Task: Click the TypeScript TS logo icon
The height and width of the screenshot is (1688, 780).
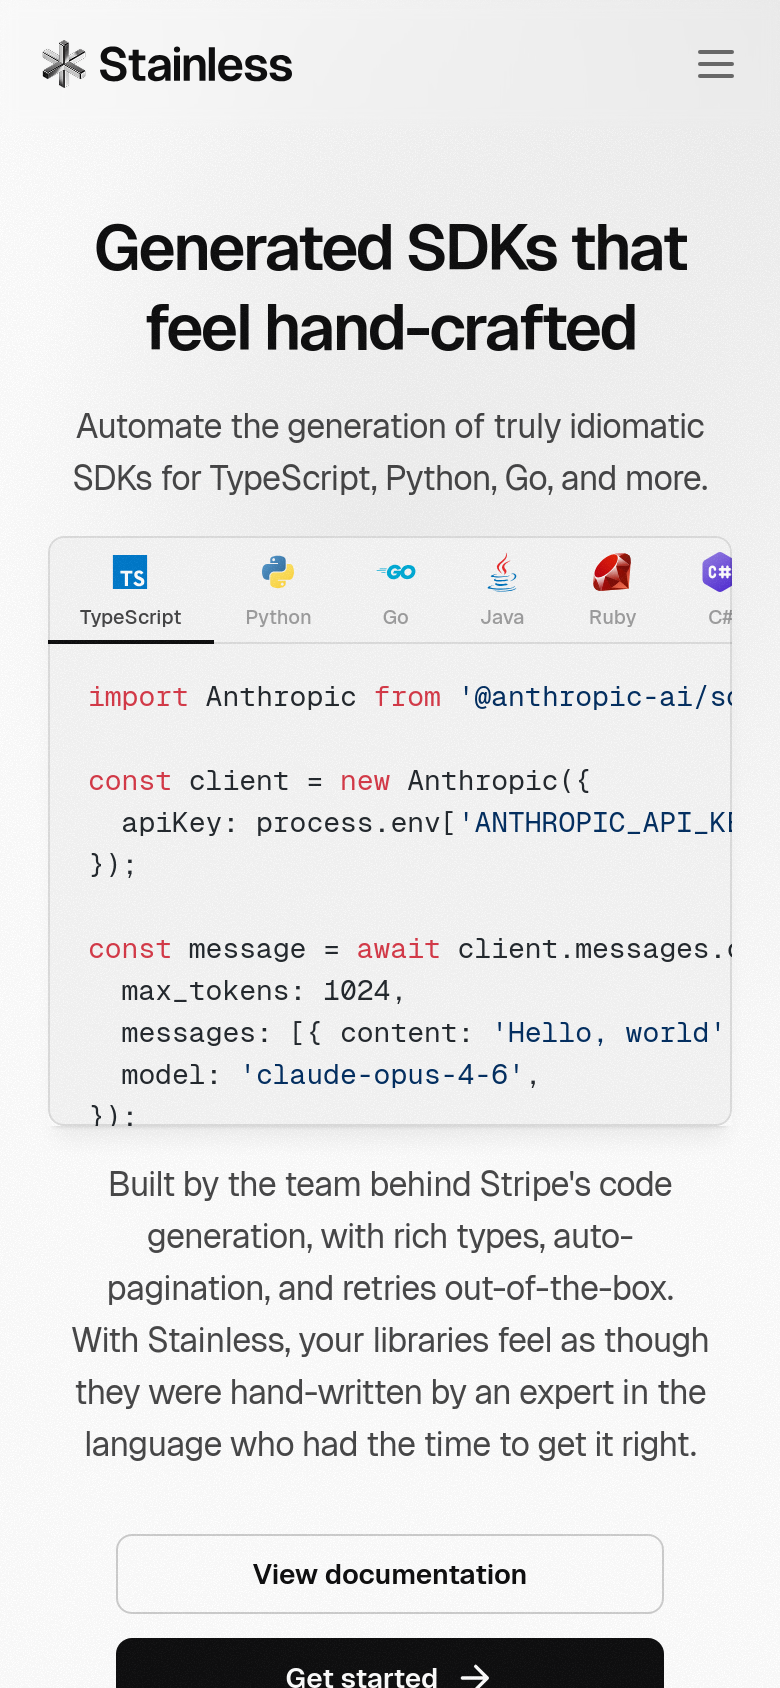Action: click(130, 572)
